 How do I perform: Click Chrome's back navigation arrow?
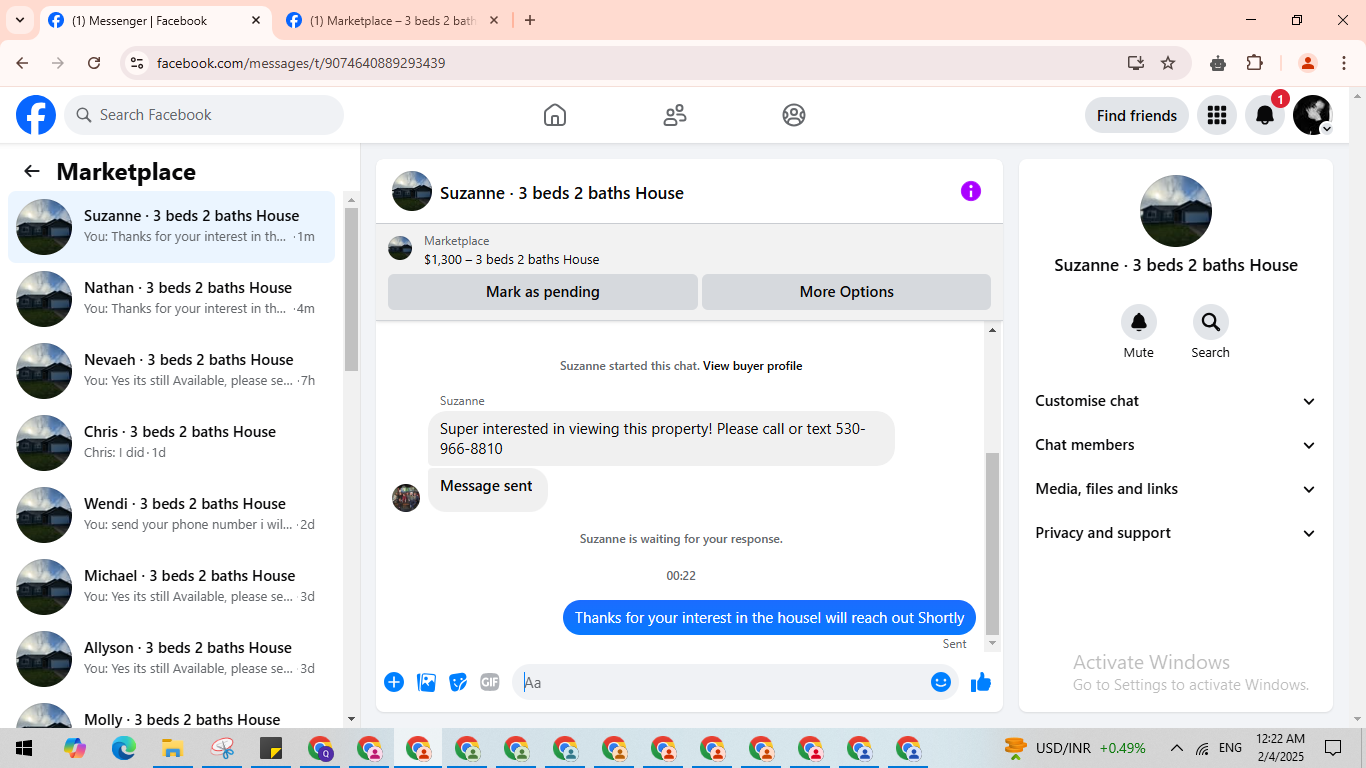[22, 63]
